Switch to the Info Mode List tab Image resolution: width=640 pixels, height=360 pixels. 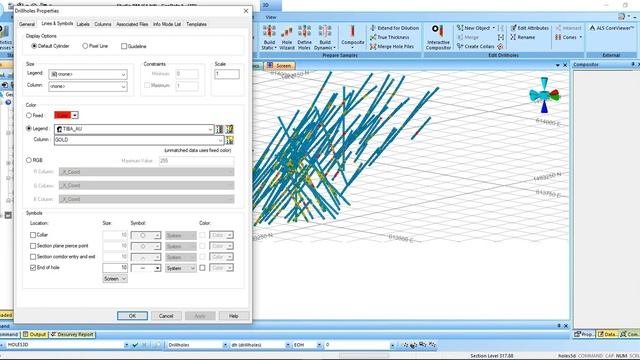pos(167,24)
